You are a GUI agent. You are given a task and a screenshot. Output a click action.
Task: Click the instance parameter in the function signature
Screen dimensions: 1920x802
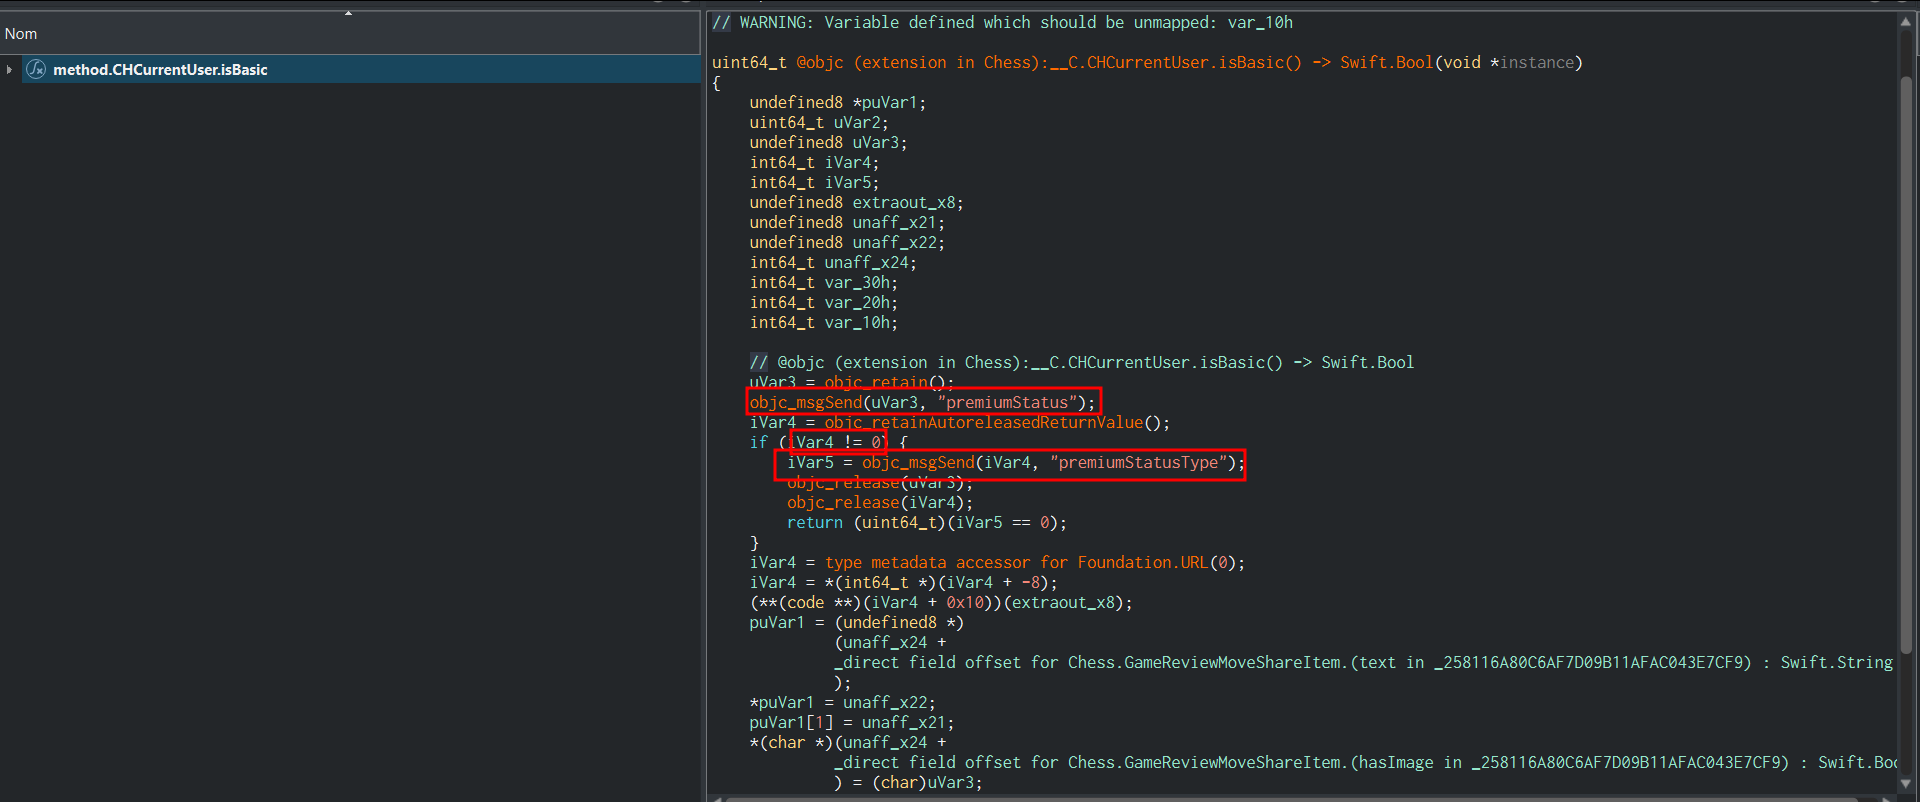tap(1536, 63)
